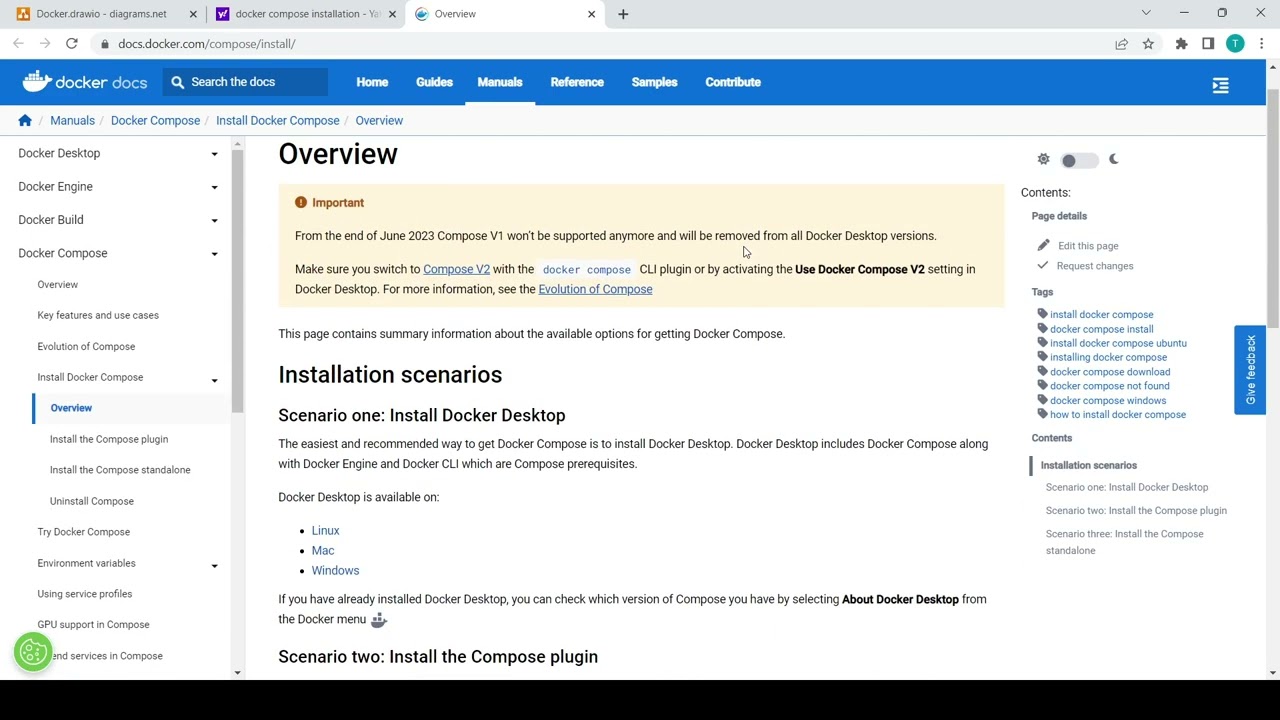Click the browser reload icon
The height and width of the screenshot is (720, 1280).
[71, 43]
